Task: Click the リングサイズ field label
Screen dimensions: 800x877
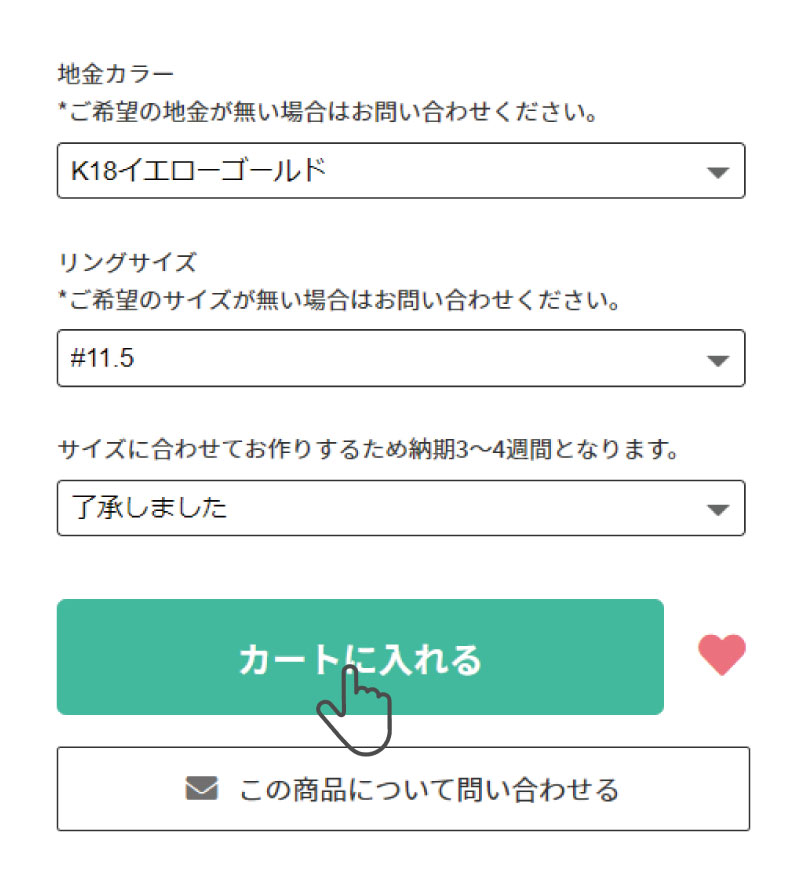Action: coord(127,262)
